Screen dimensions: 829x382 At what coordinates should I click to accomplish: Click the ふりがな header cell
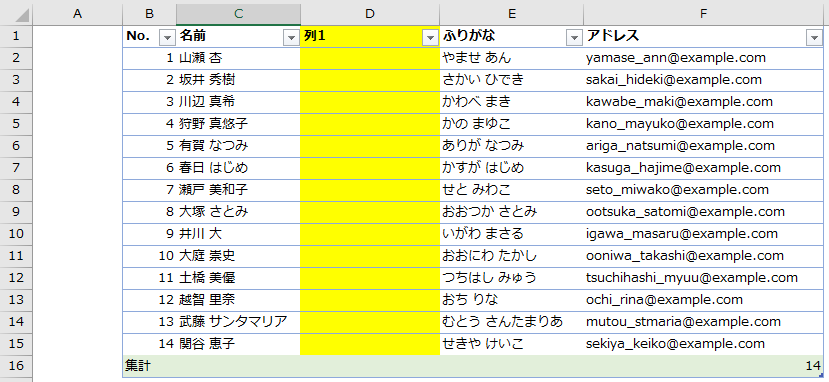click(x=511, y=36)
